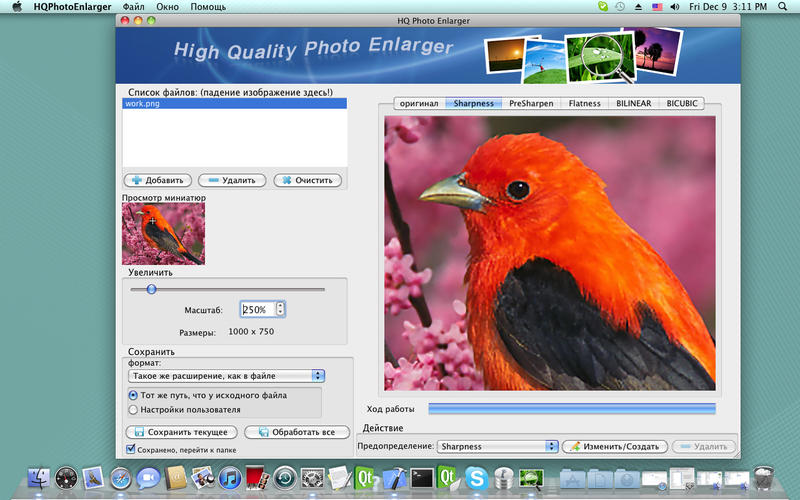Switch to the BILINEAR tab
The image size is (800, 500).
click(634, 103)
